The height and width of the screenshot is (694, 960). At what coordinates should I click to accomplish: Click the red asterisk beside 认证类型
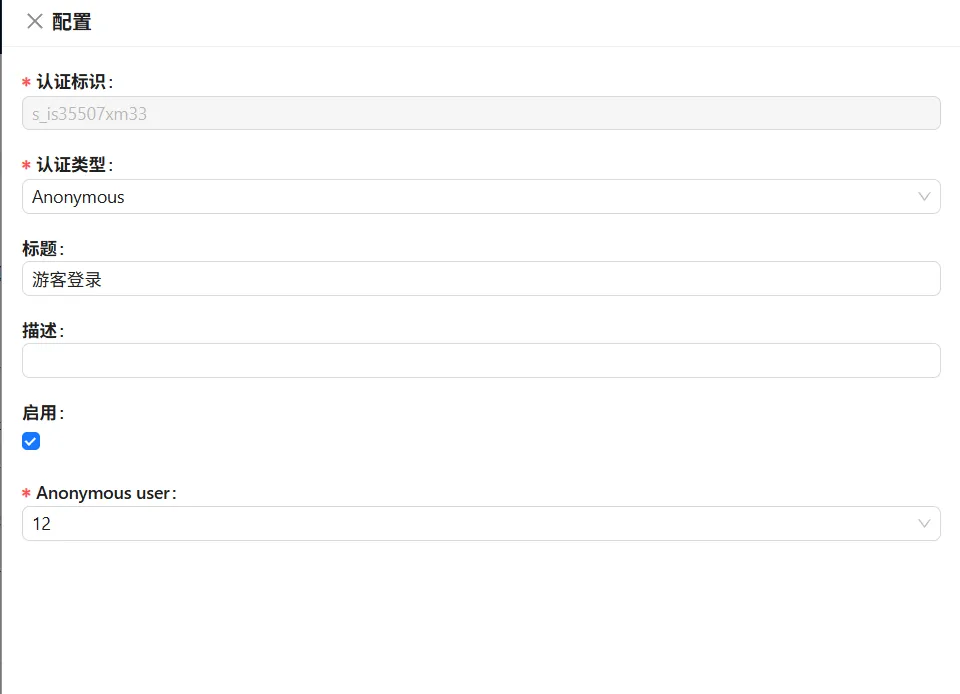coord(27,165)
